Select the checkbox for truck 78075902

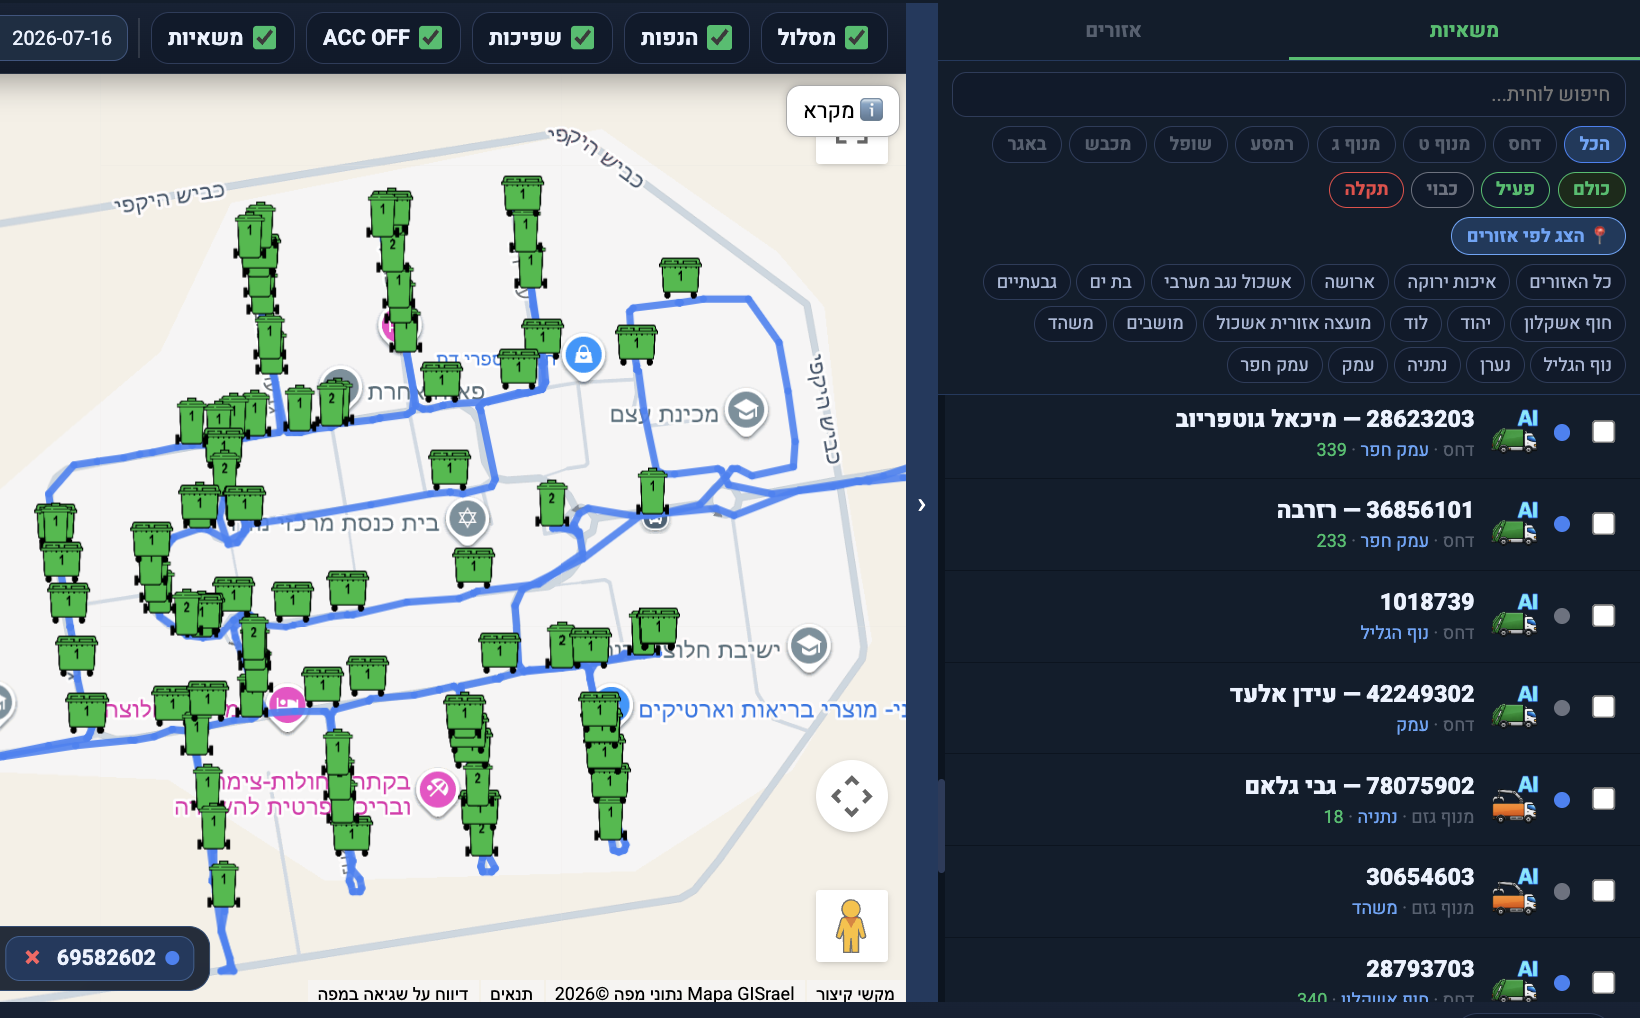pos(1603,799)
